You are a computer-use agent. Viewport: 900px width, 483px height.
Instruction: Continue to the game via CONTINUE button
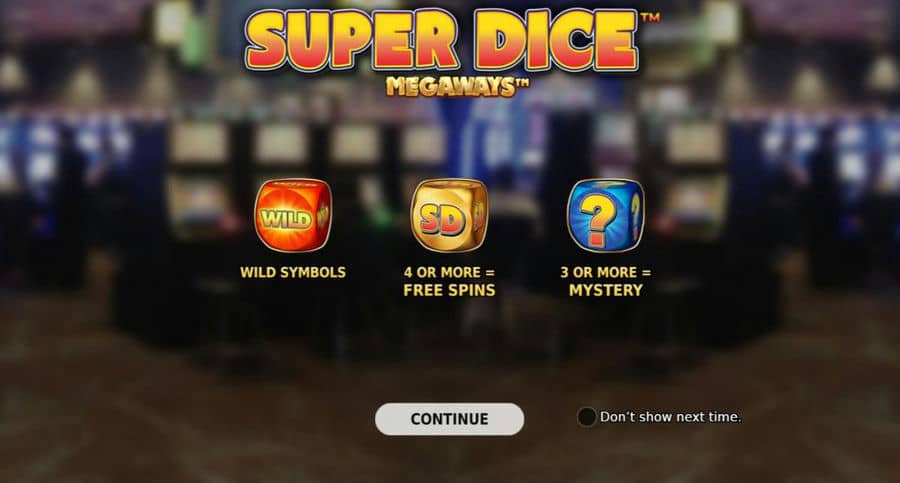449,419
